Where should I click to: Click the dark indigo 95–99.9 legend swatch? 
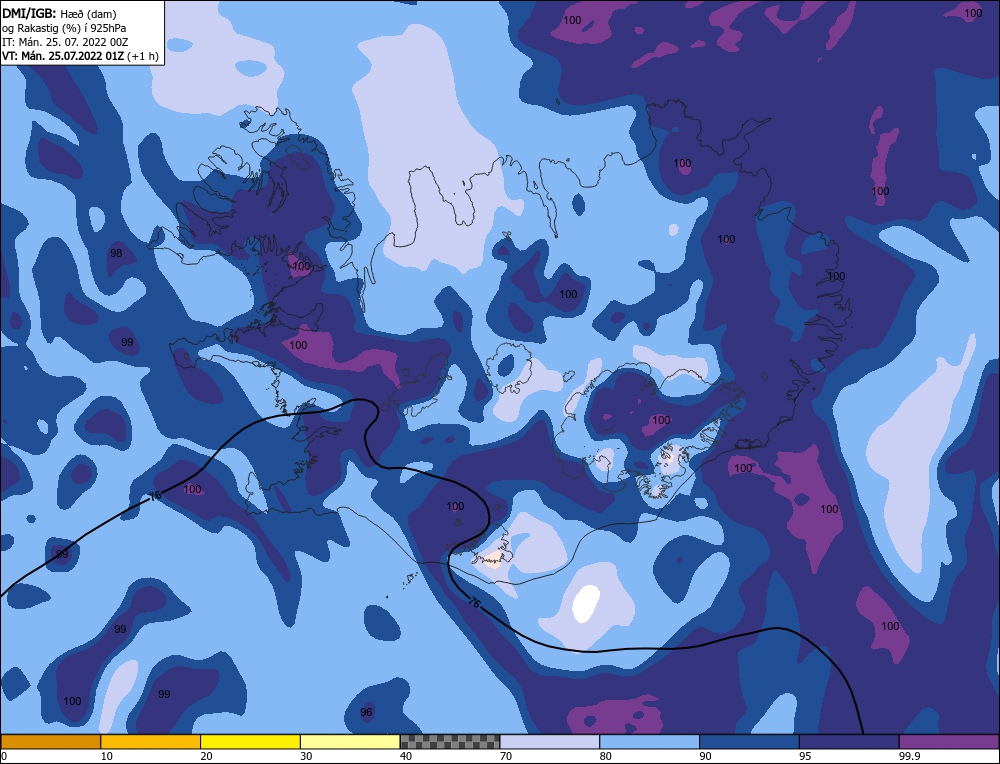(849, 741)
